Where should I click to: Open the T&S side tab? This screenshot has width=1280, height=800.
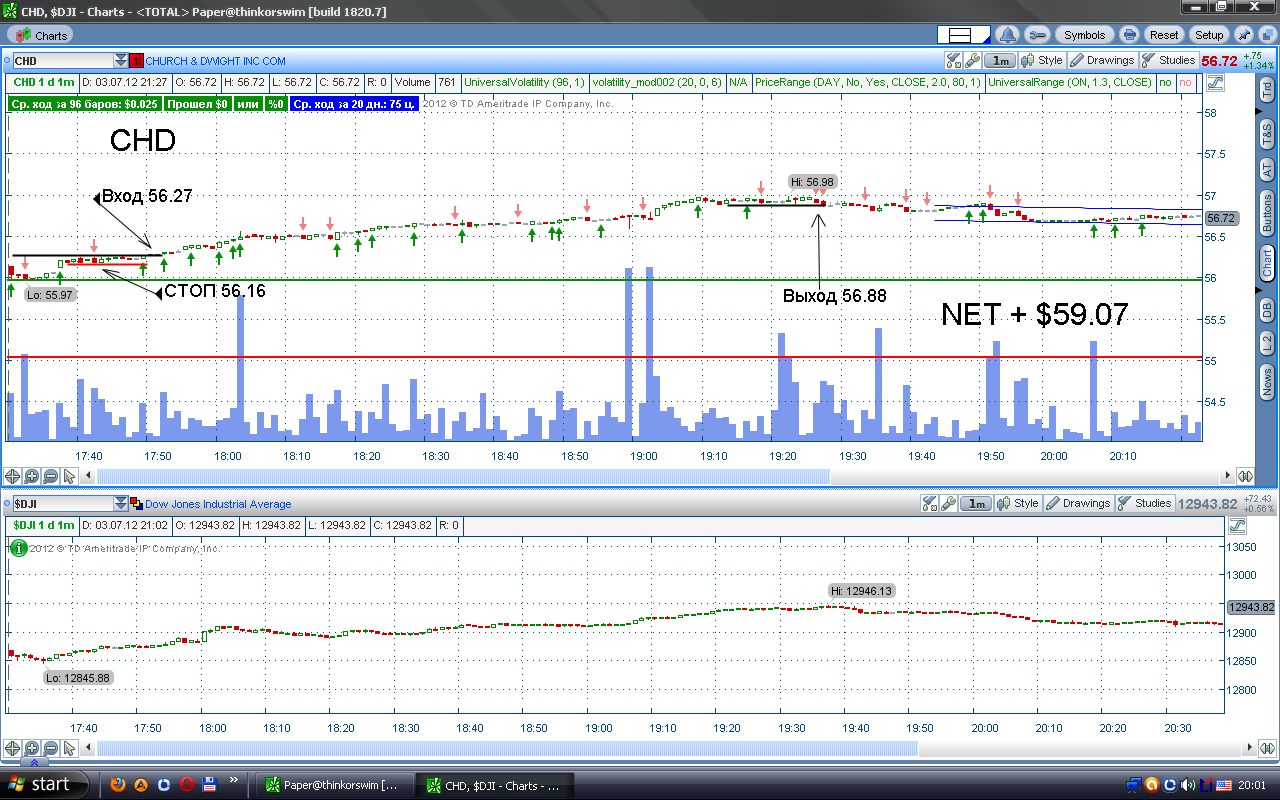[1267, 132]
